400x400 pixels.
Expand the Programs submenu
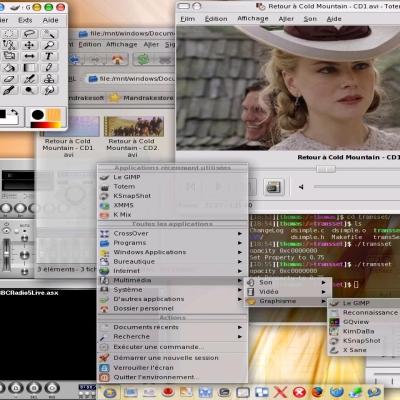[172, 243]
